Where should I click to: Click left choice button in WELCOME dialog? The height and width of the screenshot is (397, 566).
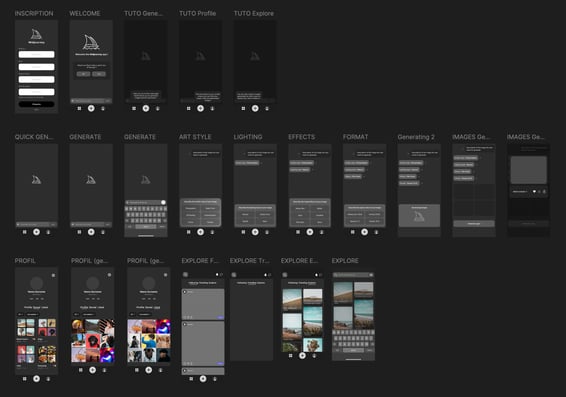point(83,74)
